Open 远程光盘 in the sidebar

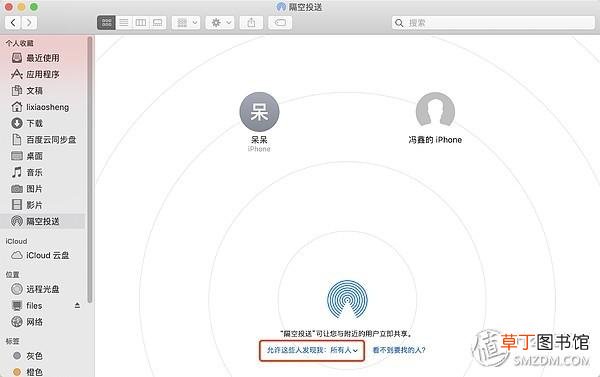[42, 289]
